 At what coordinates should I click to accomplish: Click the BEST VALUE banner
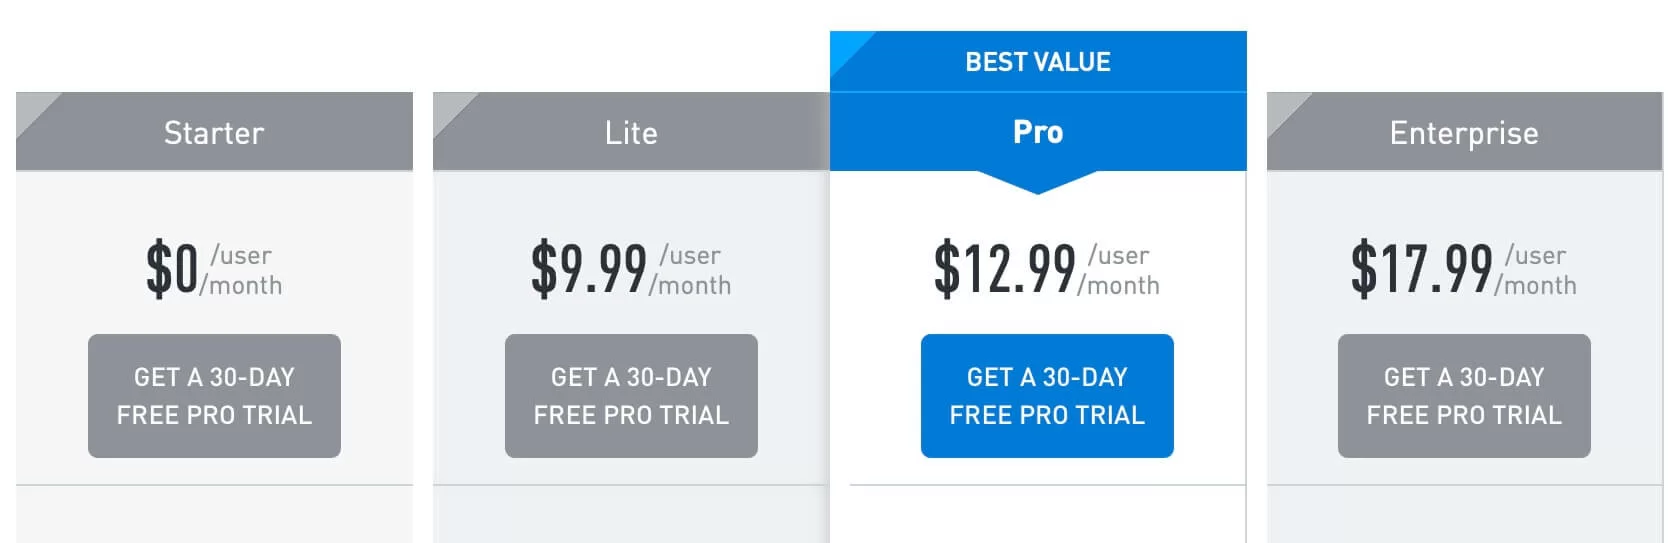[1038, 62]
